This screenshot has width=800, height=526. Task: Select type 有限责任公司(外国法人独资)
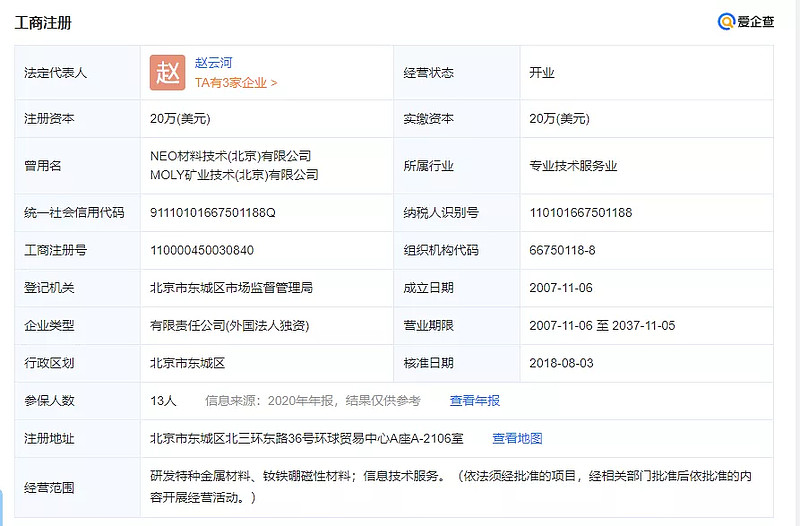coord(229,325)
